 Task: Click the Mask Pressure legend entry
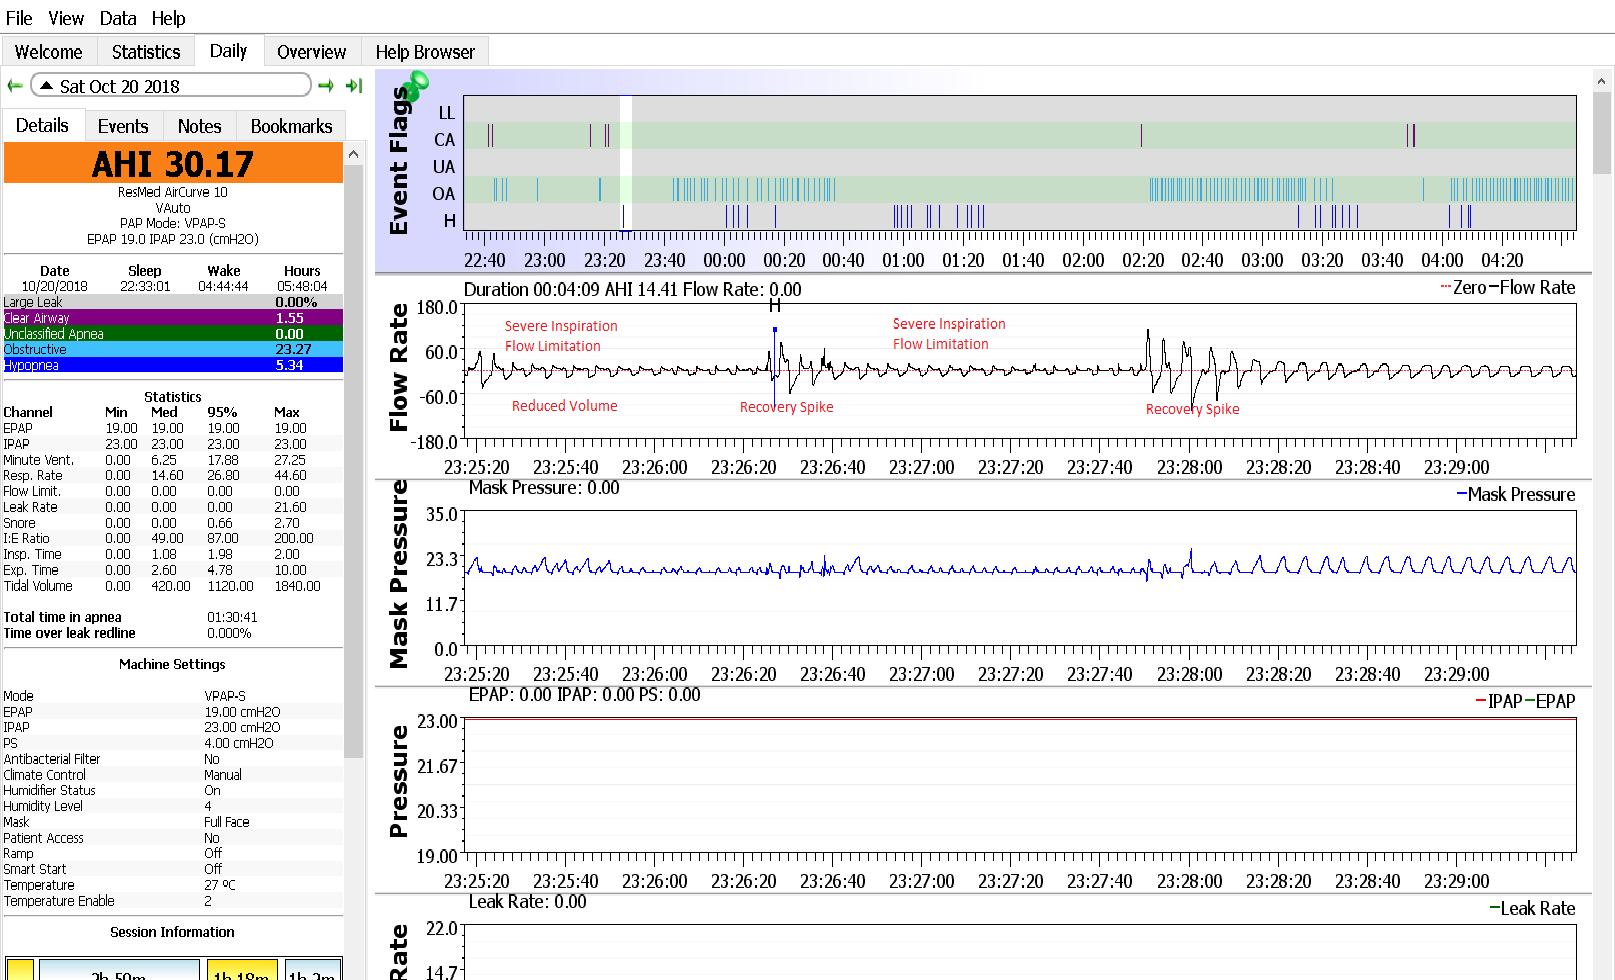[1516, 494]
